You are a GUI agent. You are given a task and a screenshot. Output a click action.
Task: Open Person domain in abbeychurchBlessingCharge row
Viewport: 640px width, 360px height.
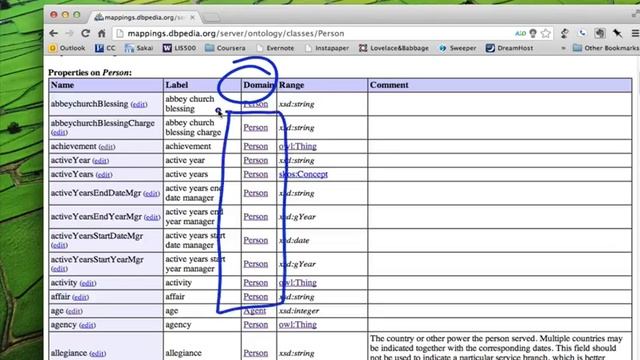(x=256, y=127)
